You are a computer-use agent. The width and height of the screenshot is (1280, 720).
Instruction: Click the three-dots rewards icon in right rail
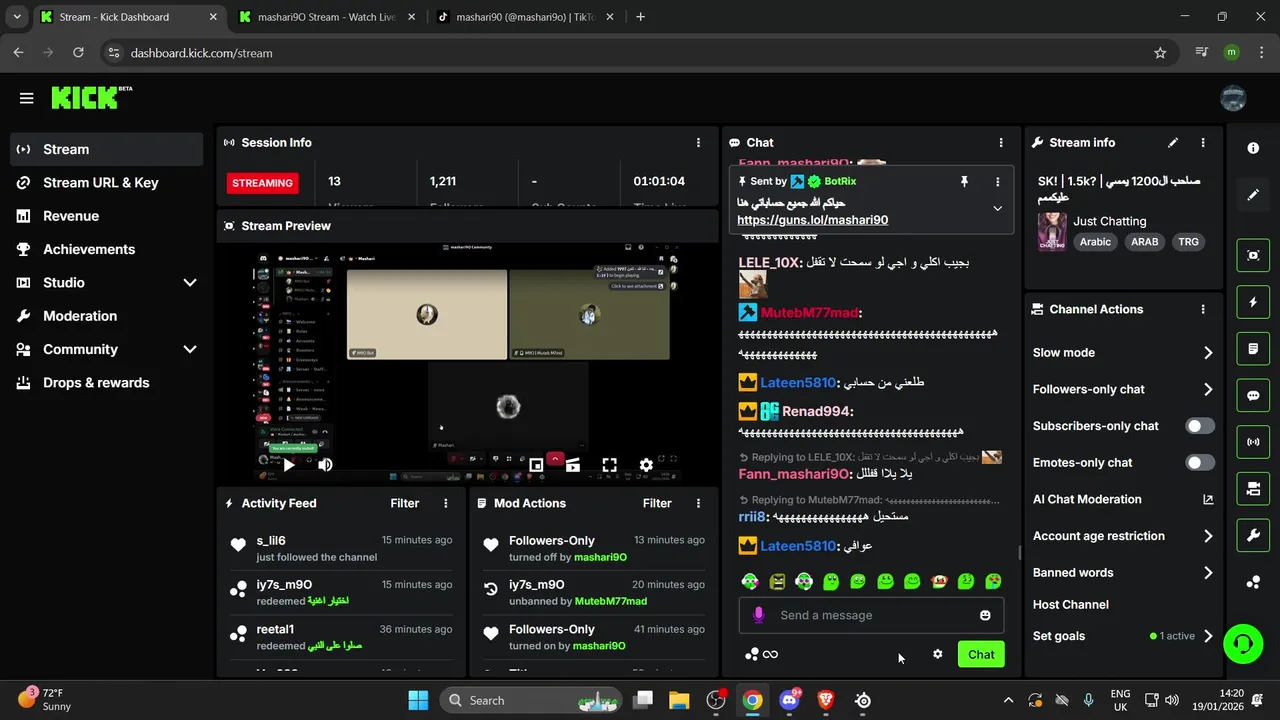1253,582
